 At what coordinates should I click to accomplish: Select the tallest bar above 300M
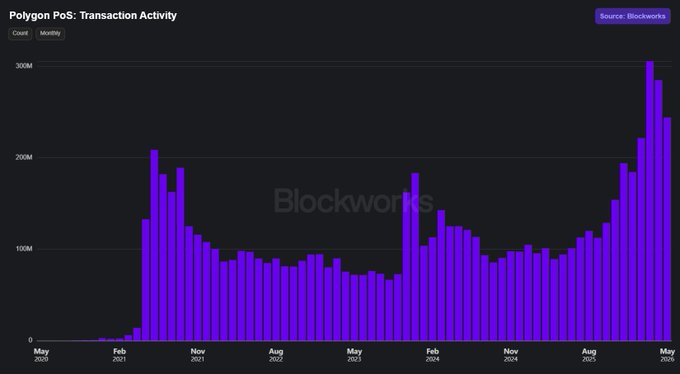click(x=650, y=200)
